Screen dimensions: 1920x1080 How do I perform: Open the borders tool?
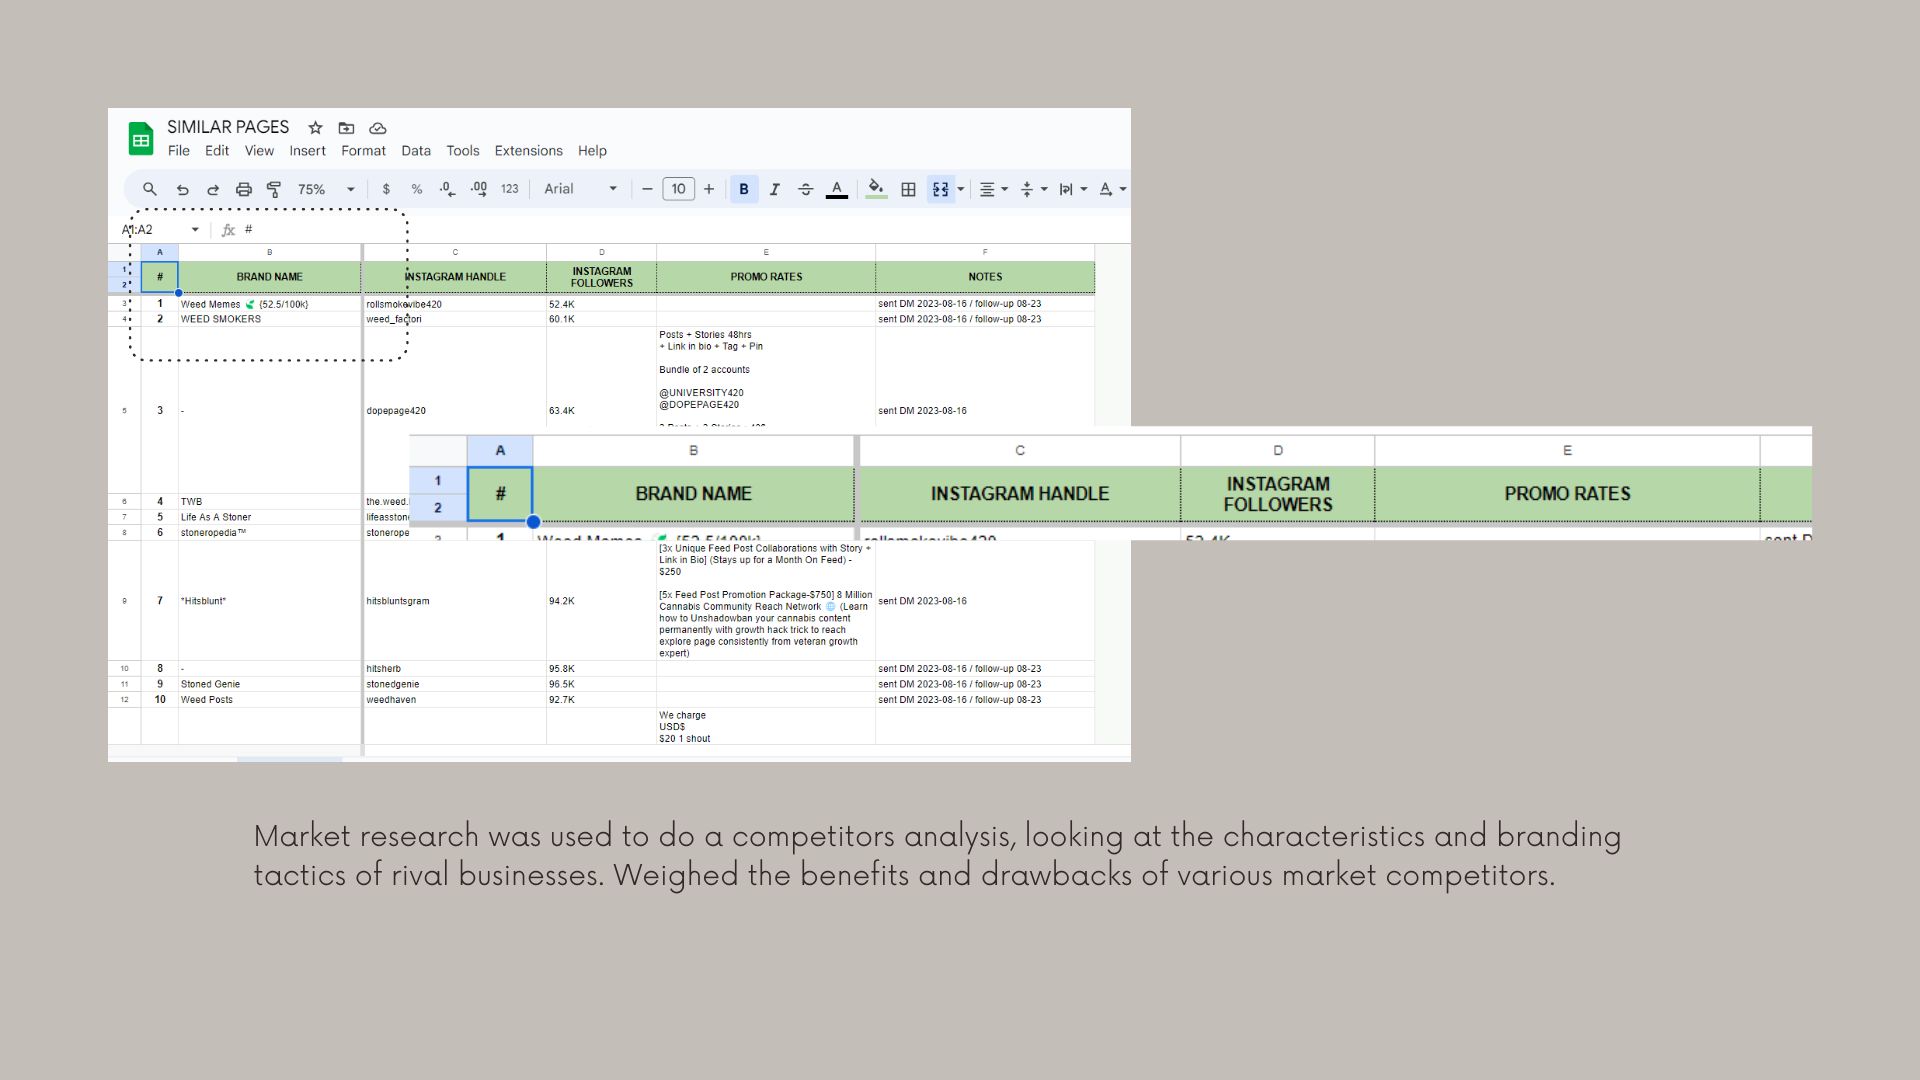tap(908, 189)
